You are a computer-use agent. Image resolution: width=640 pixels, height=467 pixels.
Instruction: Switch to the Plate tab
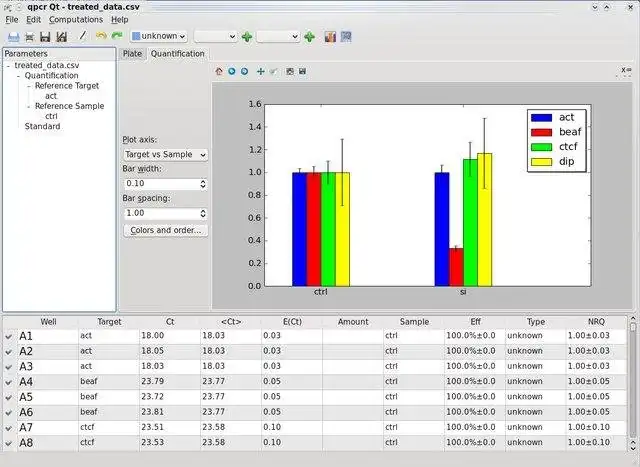[132, 54]
